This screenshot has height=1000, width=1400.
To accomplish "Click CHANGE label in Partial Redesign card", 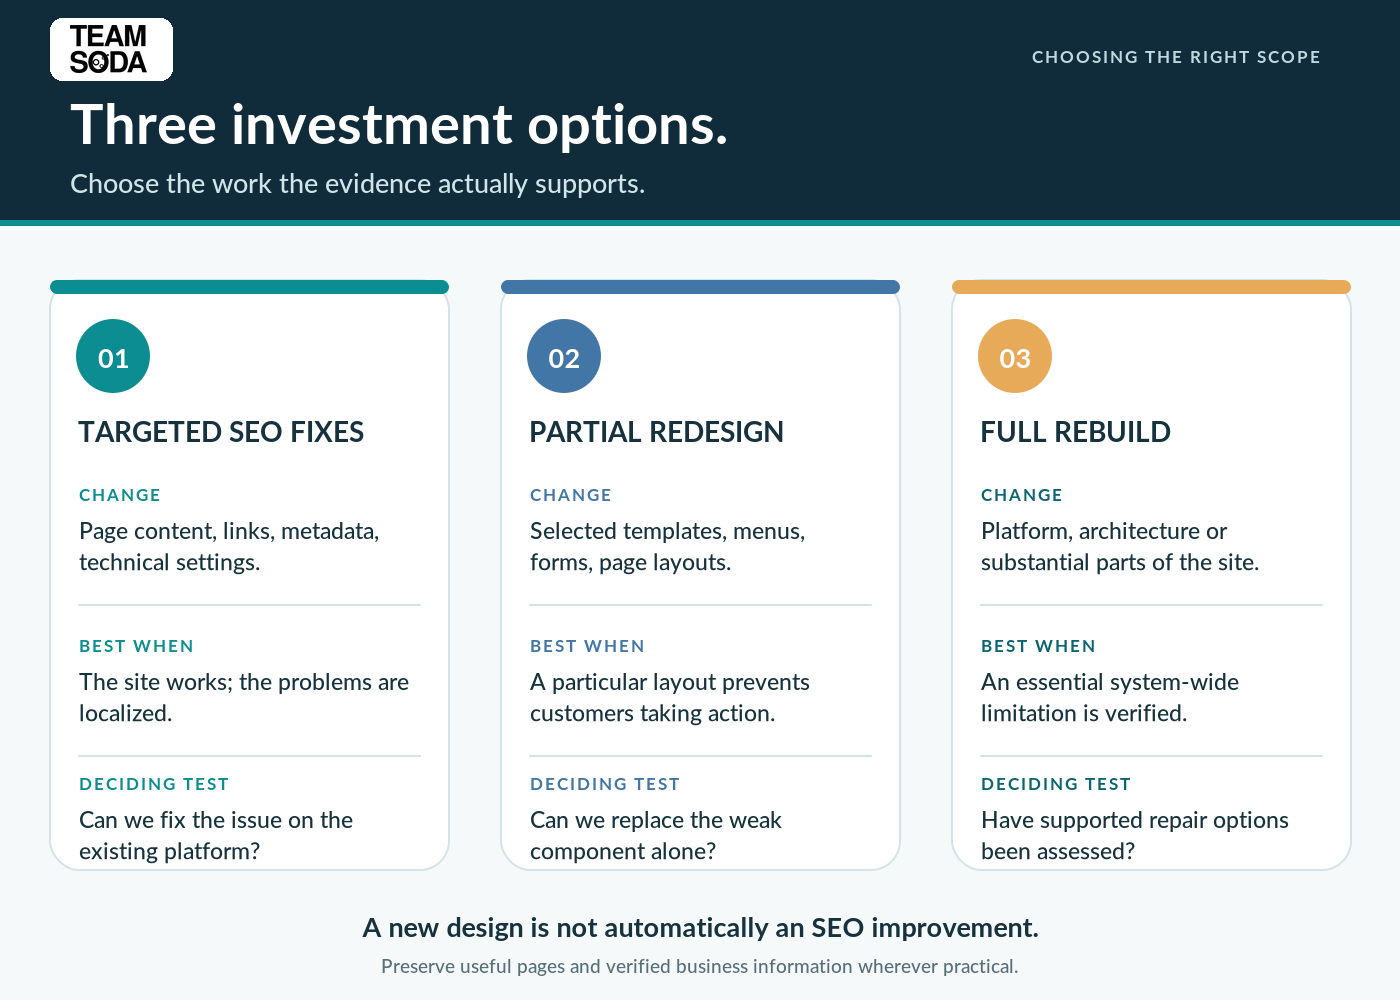I will [571, 495].
